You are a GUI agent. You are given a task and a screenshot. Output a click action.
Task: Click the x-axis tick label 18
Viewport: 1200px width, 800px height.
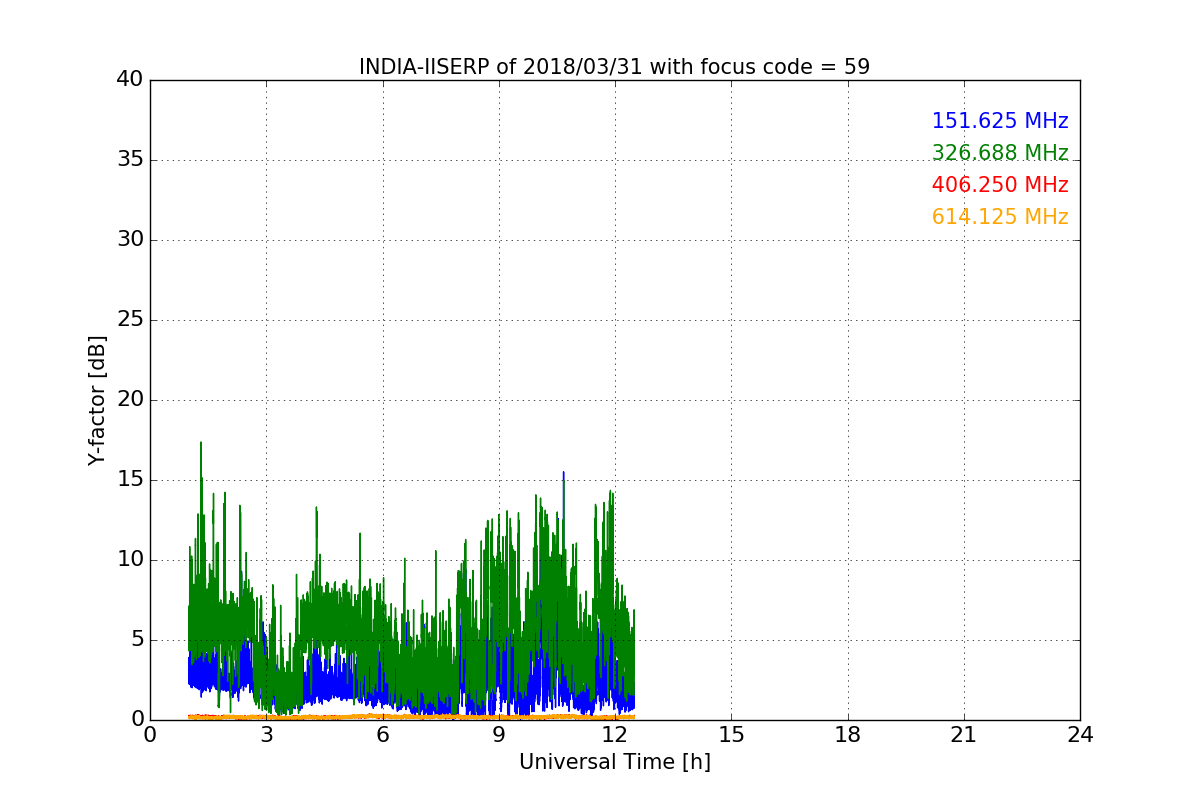[x=848, y=734]
